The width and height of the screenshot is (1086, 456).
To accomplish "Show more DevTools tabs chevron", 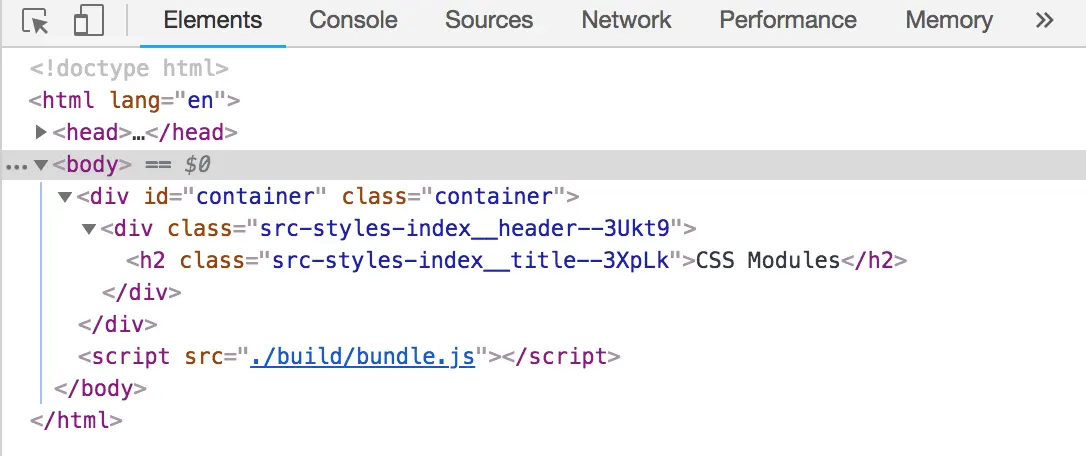I will pos(1044,20).
